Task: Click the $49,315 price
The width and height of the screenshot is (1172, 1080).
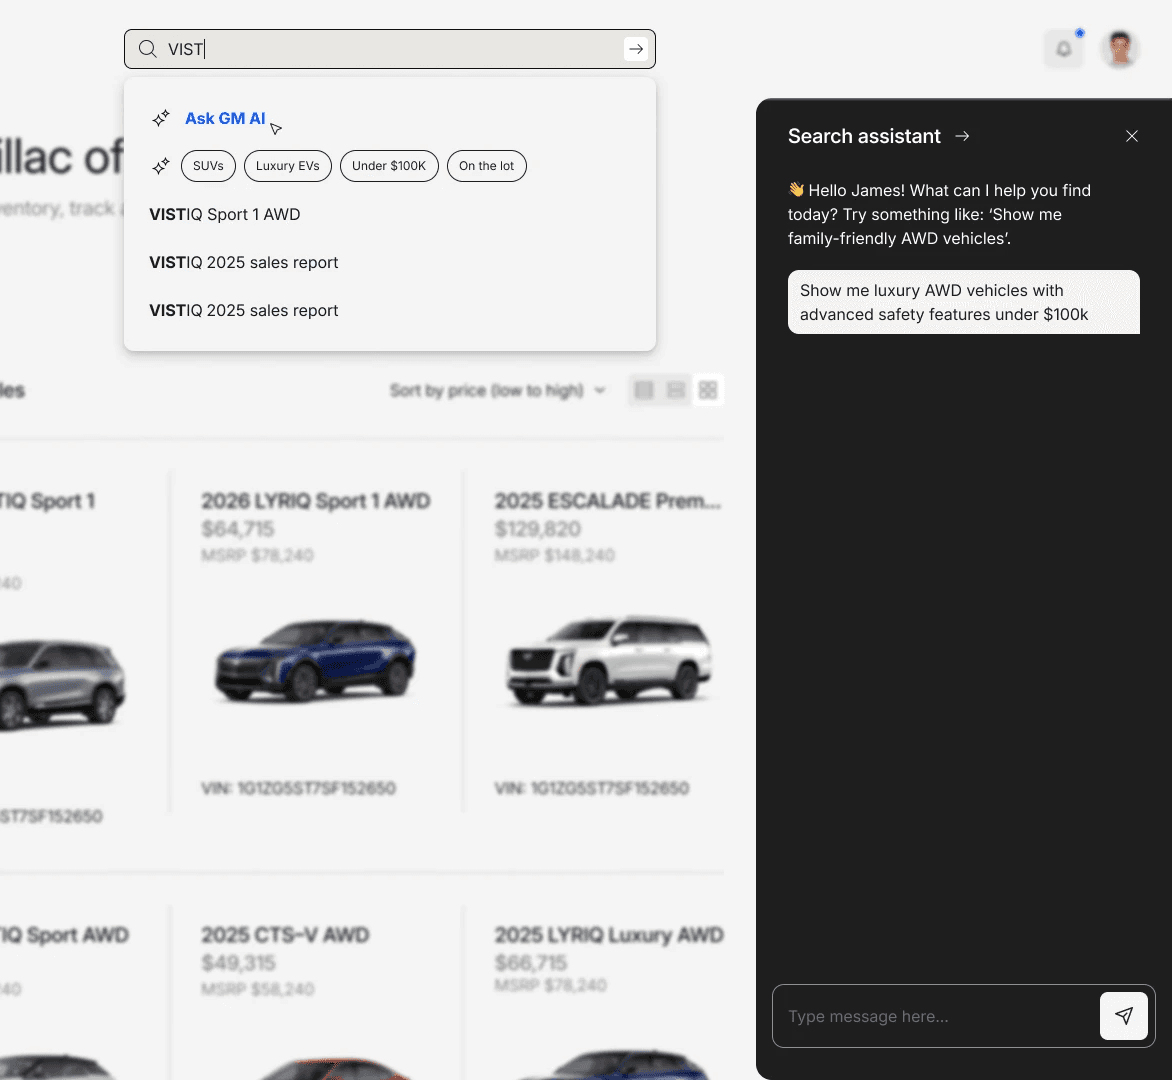Action: point(238,963)
